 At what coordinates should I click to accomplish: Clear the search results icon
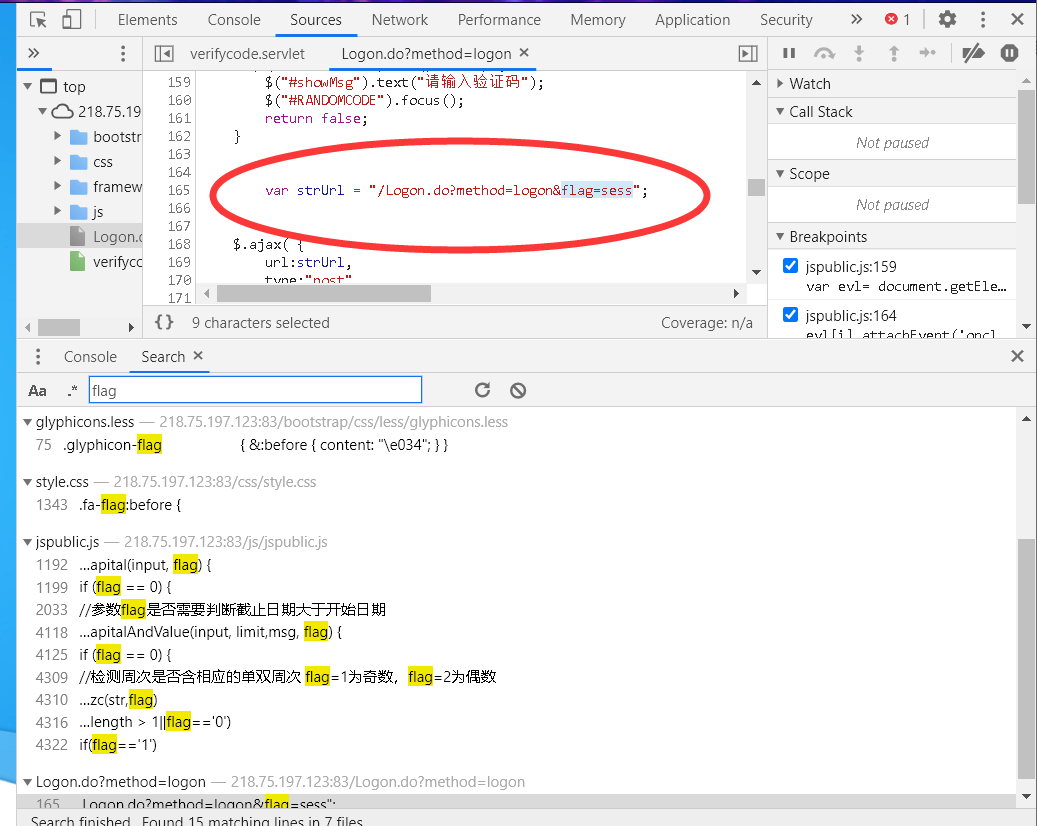tap(518, 390)
